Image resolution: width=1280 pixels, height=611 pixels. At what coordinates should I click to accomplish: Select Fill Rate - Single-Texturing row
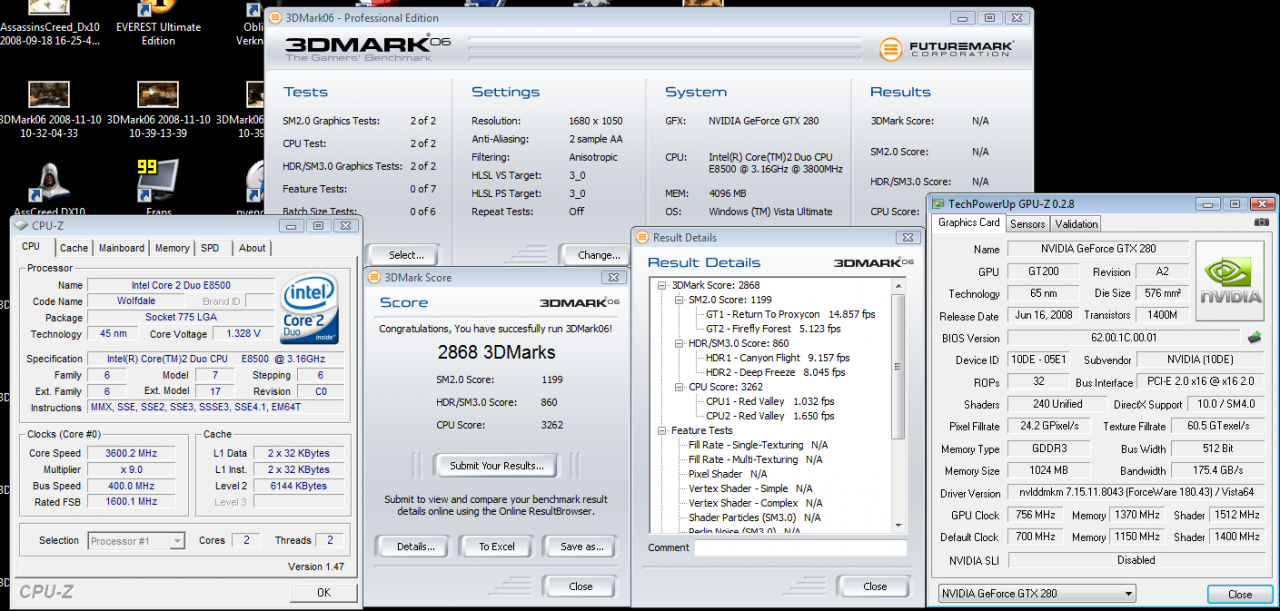(757, 445)
